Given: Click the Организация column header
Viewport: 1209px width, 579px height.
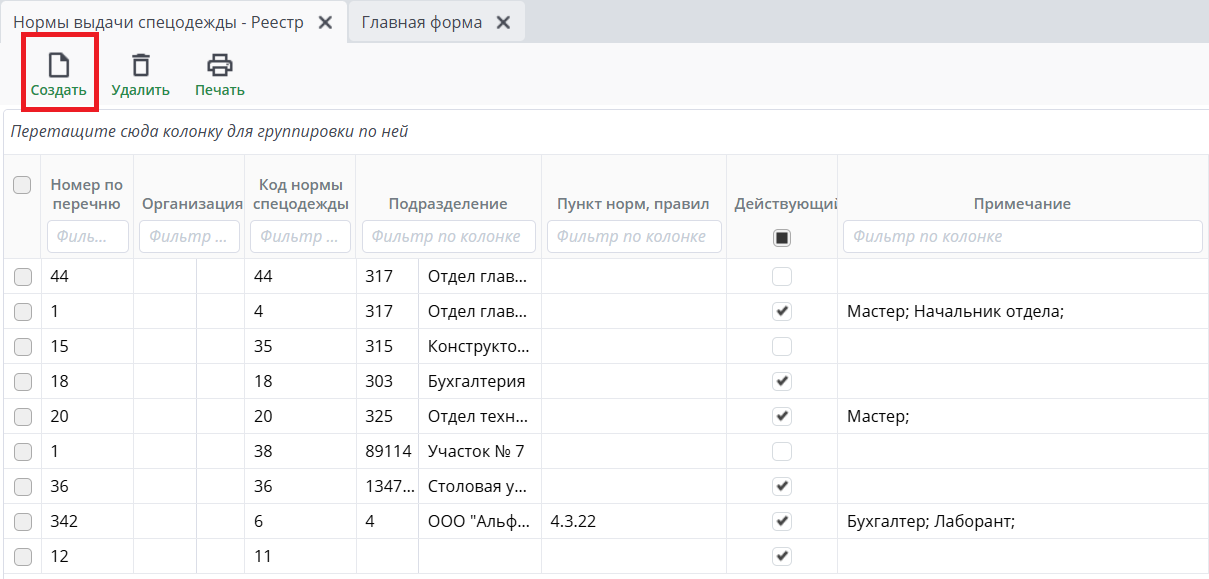Looking at the screenshot, I should (x=192, y=204).
